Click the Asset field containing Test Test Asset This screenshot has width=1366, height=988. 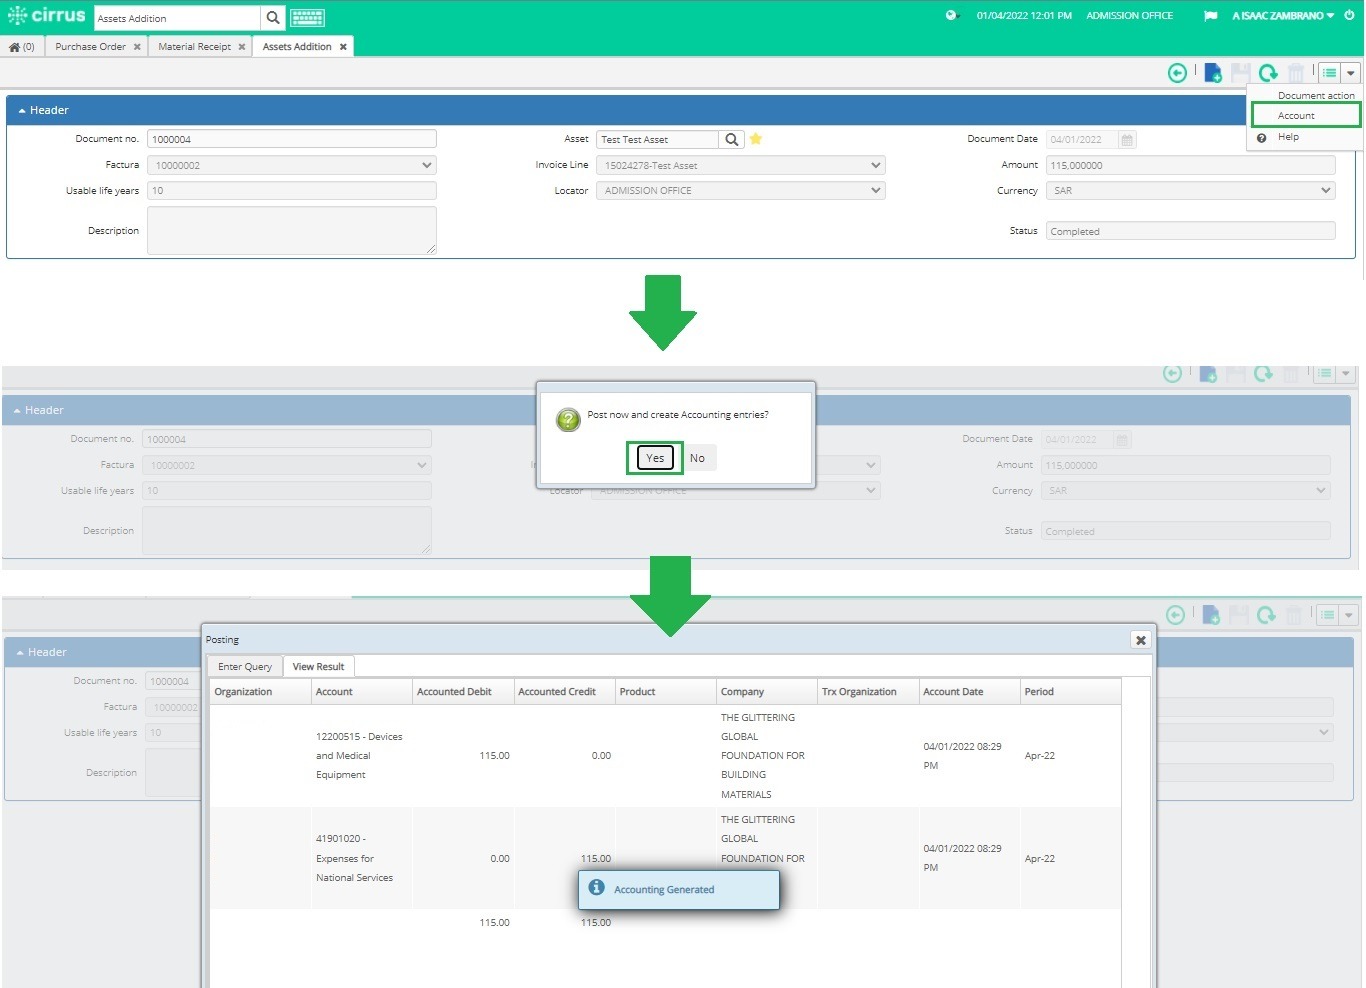658,140
